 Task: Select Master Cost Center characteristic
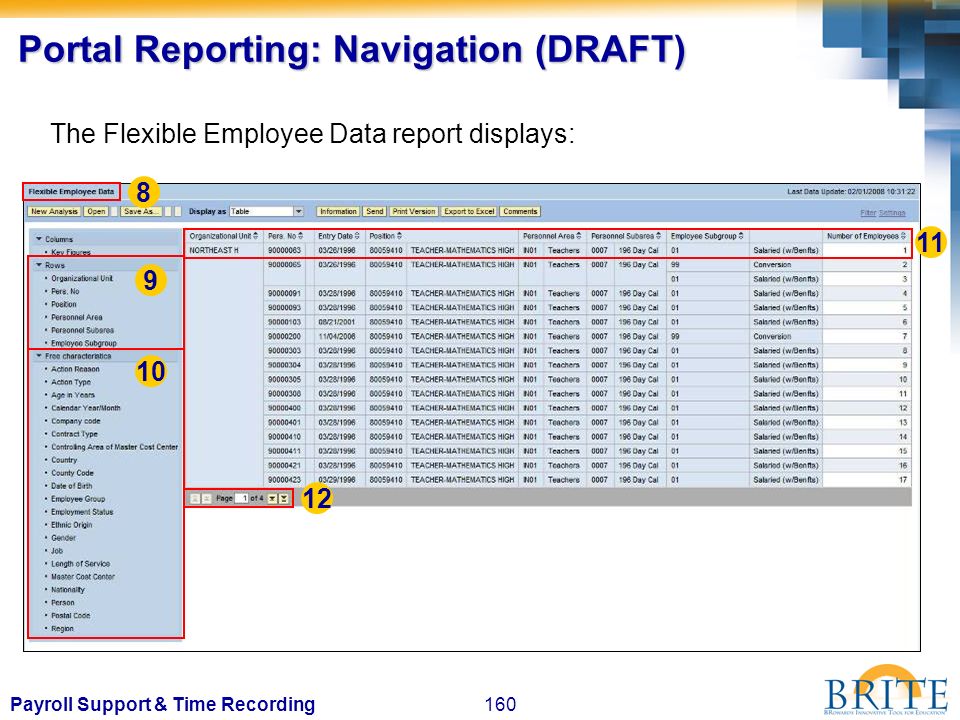click(83, 577)
